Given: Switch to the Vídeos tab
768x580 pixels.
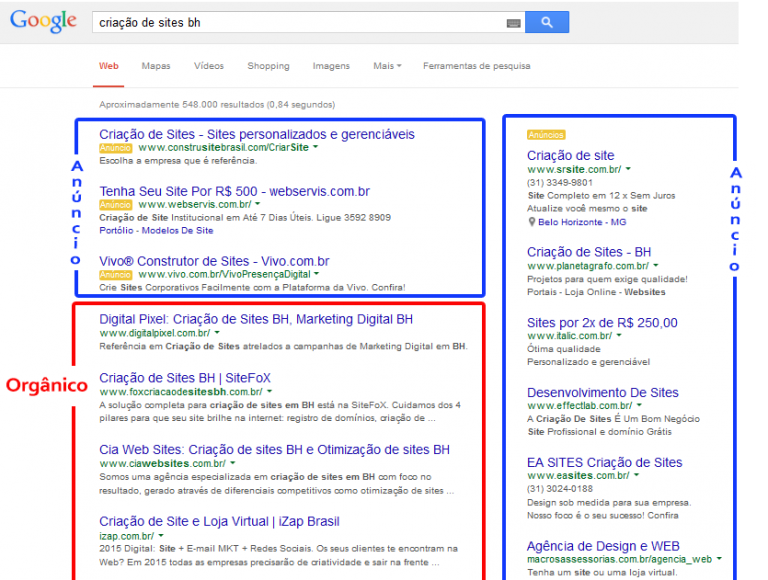Looking at the screenshot, I should coord(209,66).
